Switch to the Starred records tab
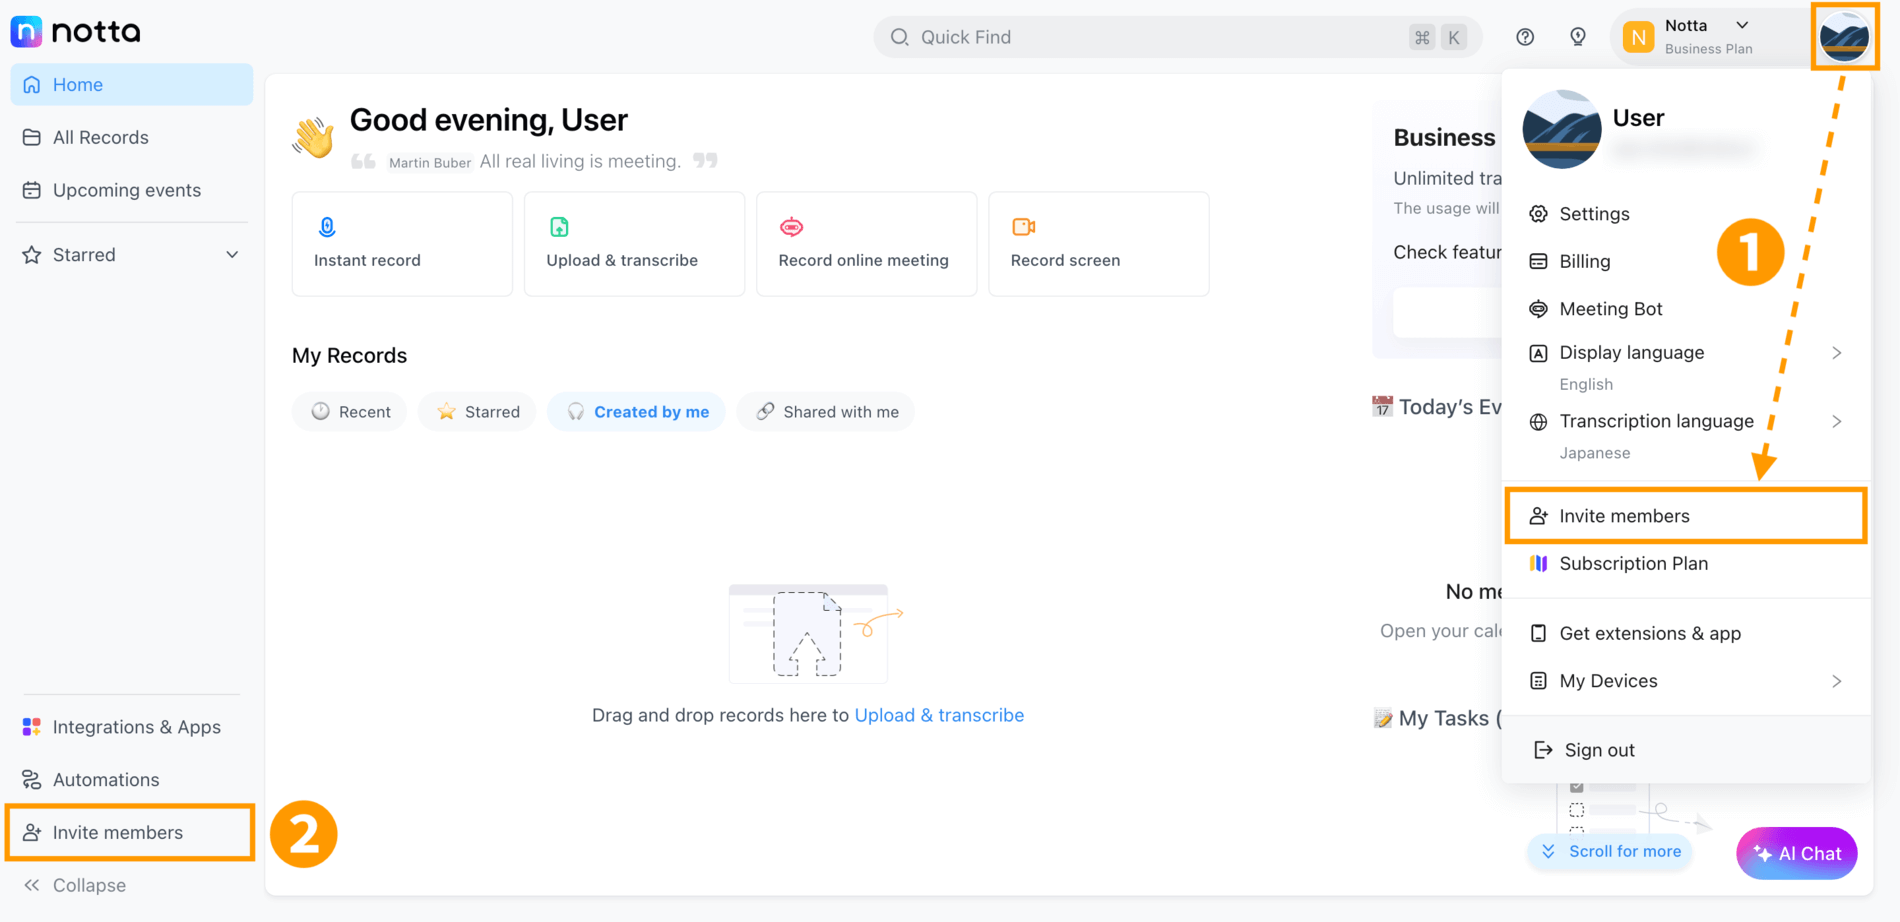This screenshot has height=922, width=1900. pyautogui.click(x=477, y=412)
